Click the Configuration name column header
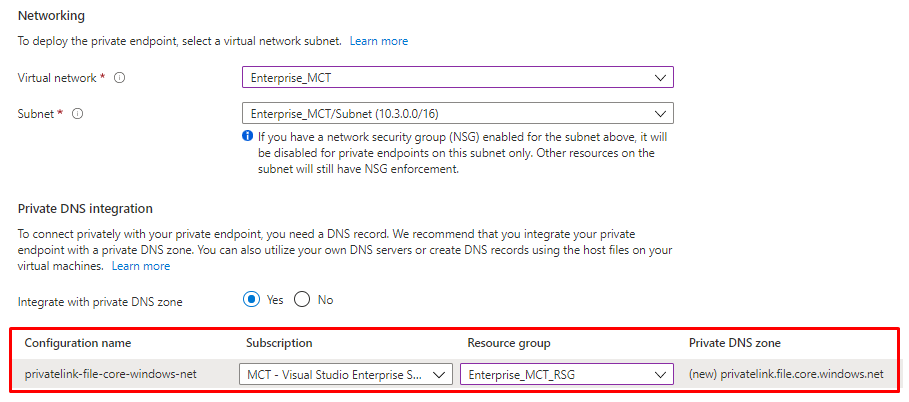909x402 pixels. point(78,343)
